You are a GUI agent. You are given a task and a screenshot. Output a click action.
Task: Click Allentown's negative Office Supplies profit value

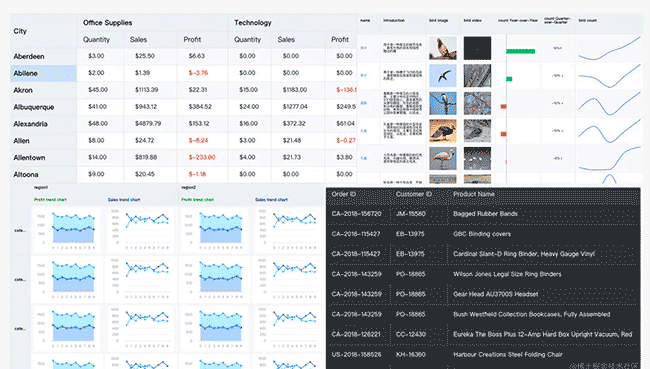[202, 158]
